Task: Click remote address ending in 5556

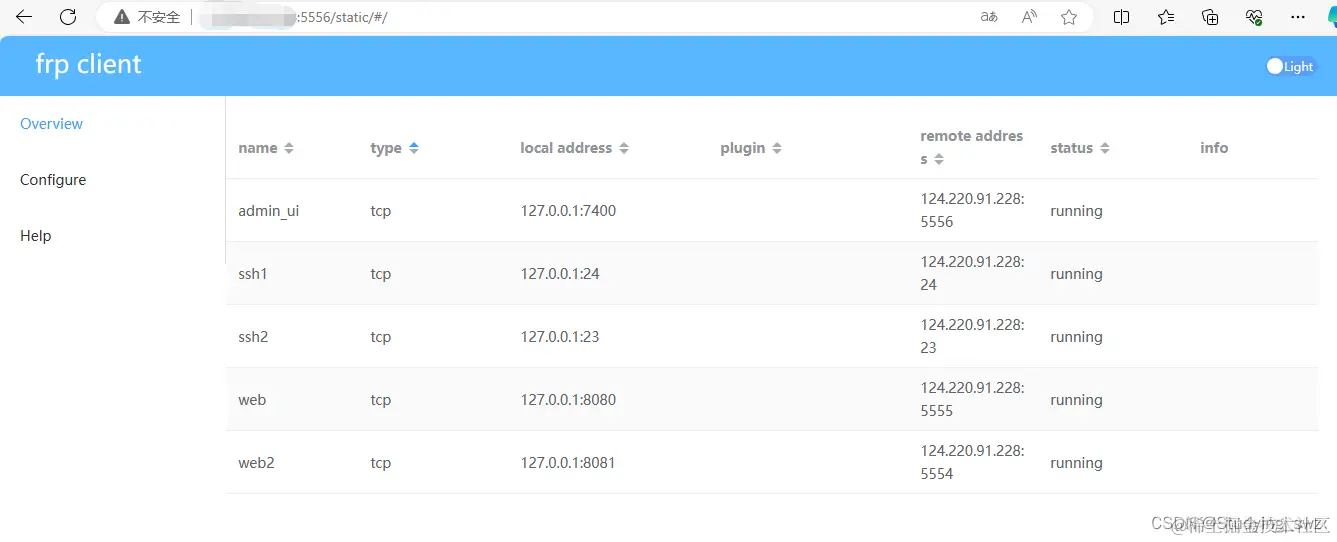Action: tap(972, 210)
